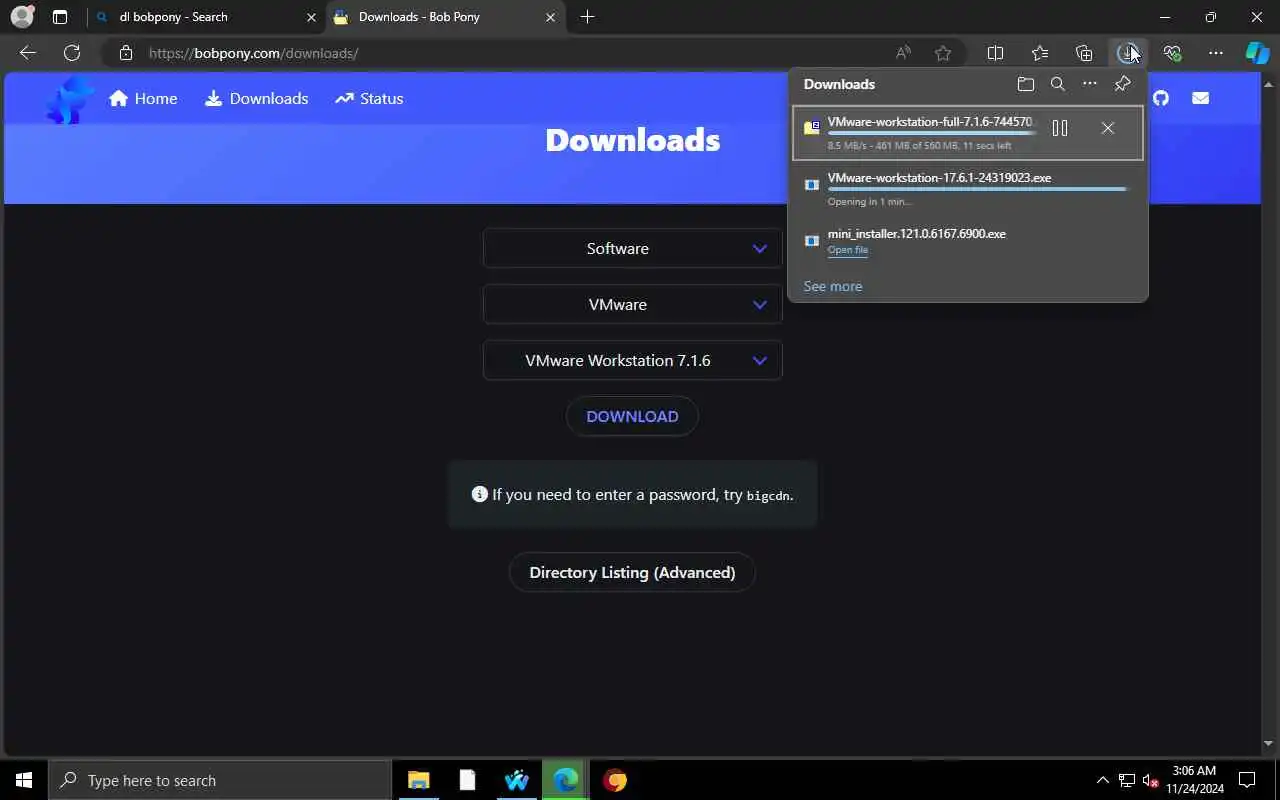Image resolution: width=1280 pixels, height=800 pixels.
Task: Cancel the VMware-workstation-full-7.1.6 download
Action: point(1107,128)
